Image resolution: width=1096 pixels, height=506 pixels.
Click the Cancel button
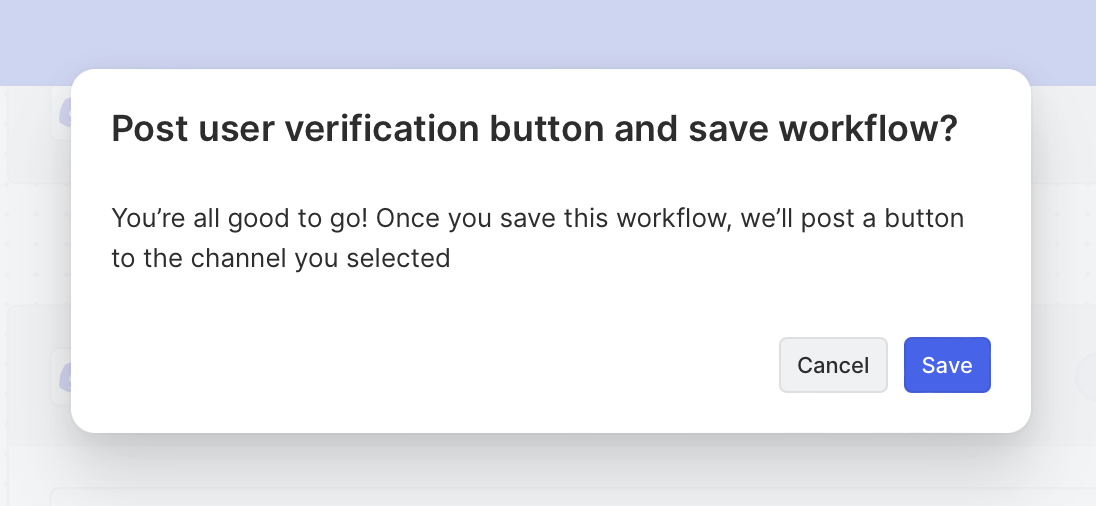pos(832,365)
